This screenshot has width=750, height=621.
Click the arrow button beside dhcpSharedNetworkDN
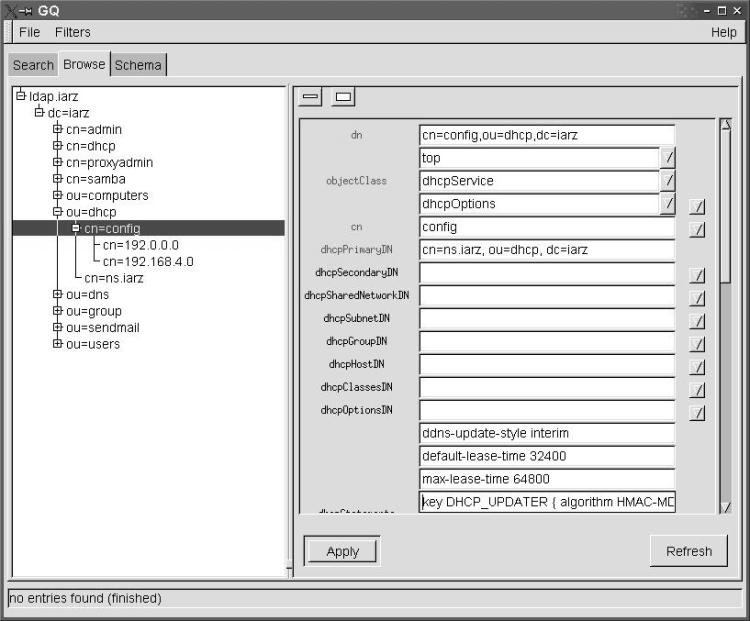698,298
